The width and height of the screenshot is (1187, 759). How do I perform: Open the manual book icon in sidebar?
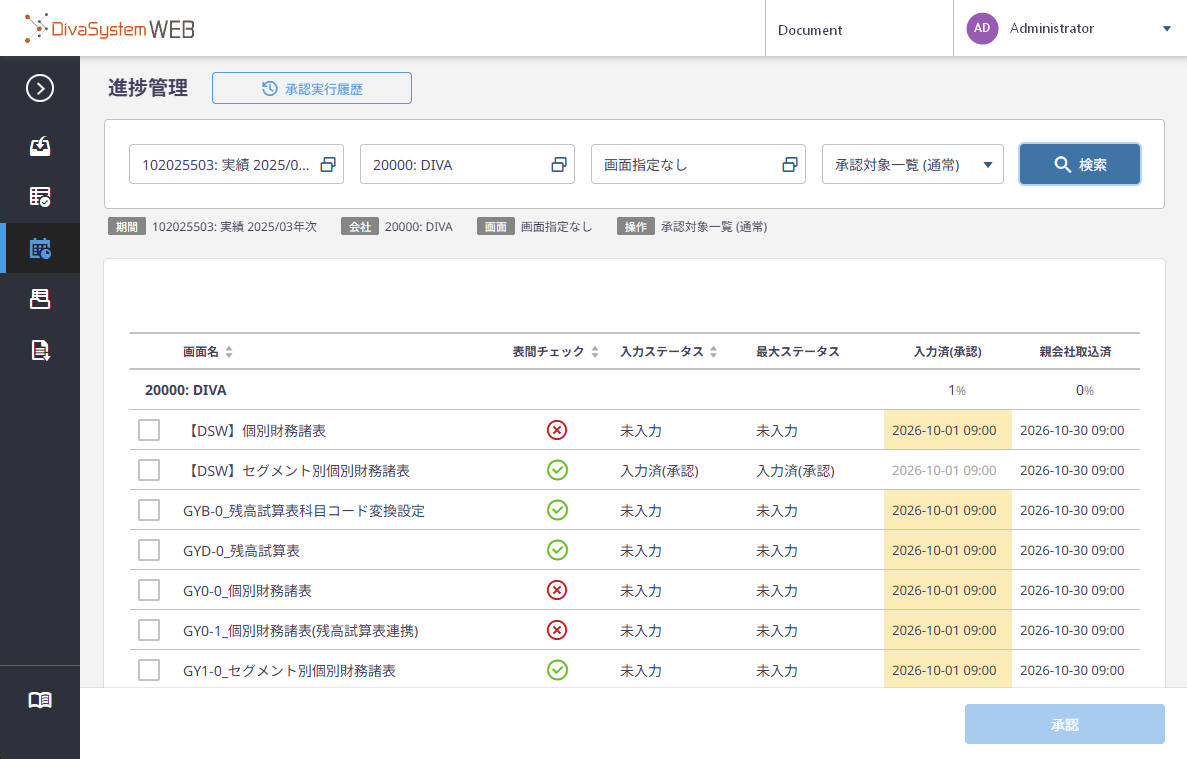point(39,700)
